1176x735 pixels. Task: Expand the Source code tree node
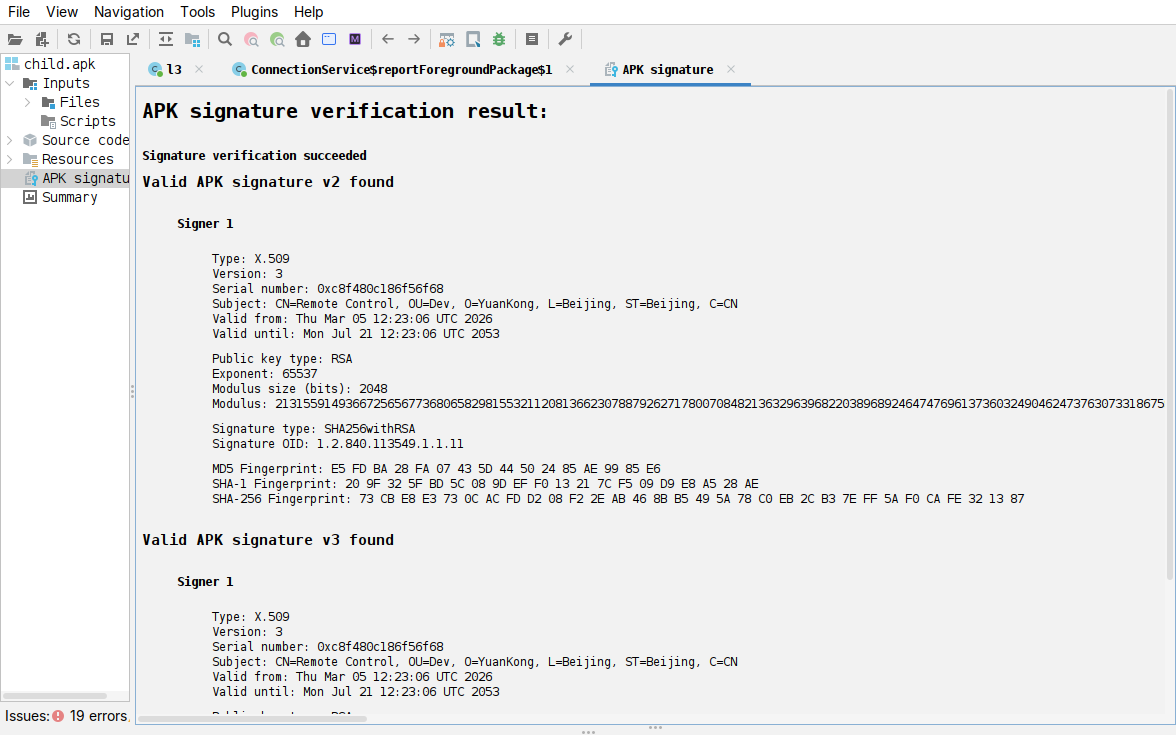coord(10,140)
